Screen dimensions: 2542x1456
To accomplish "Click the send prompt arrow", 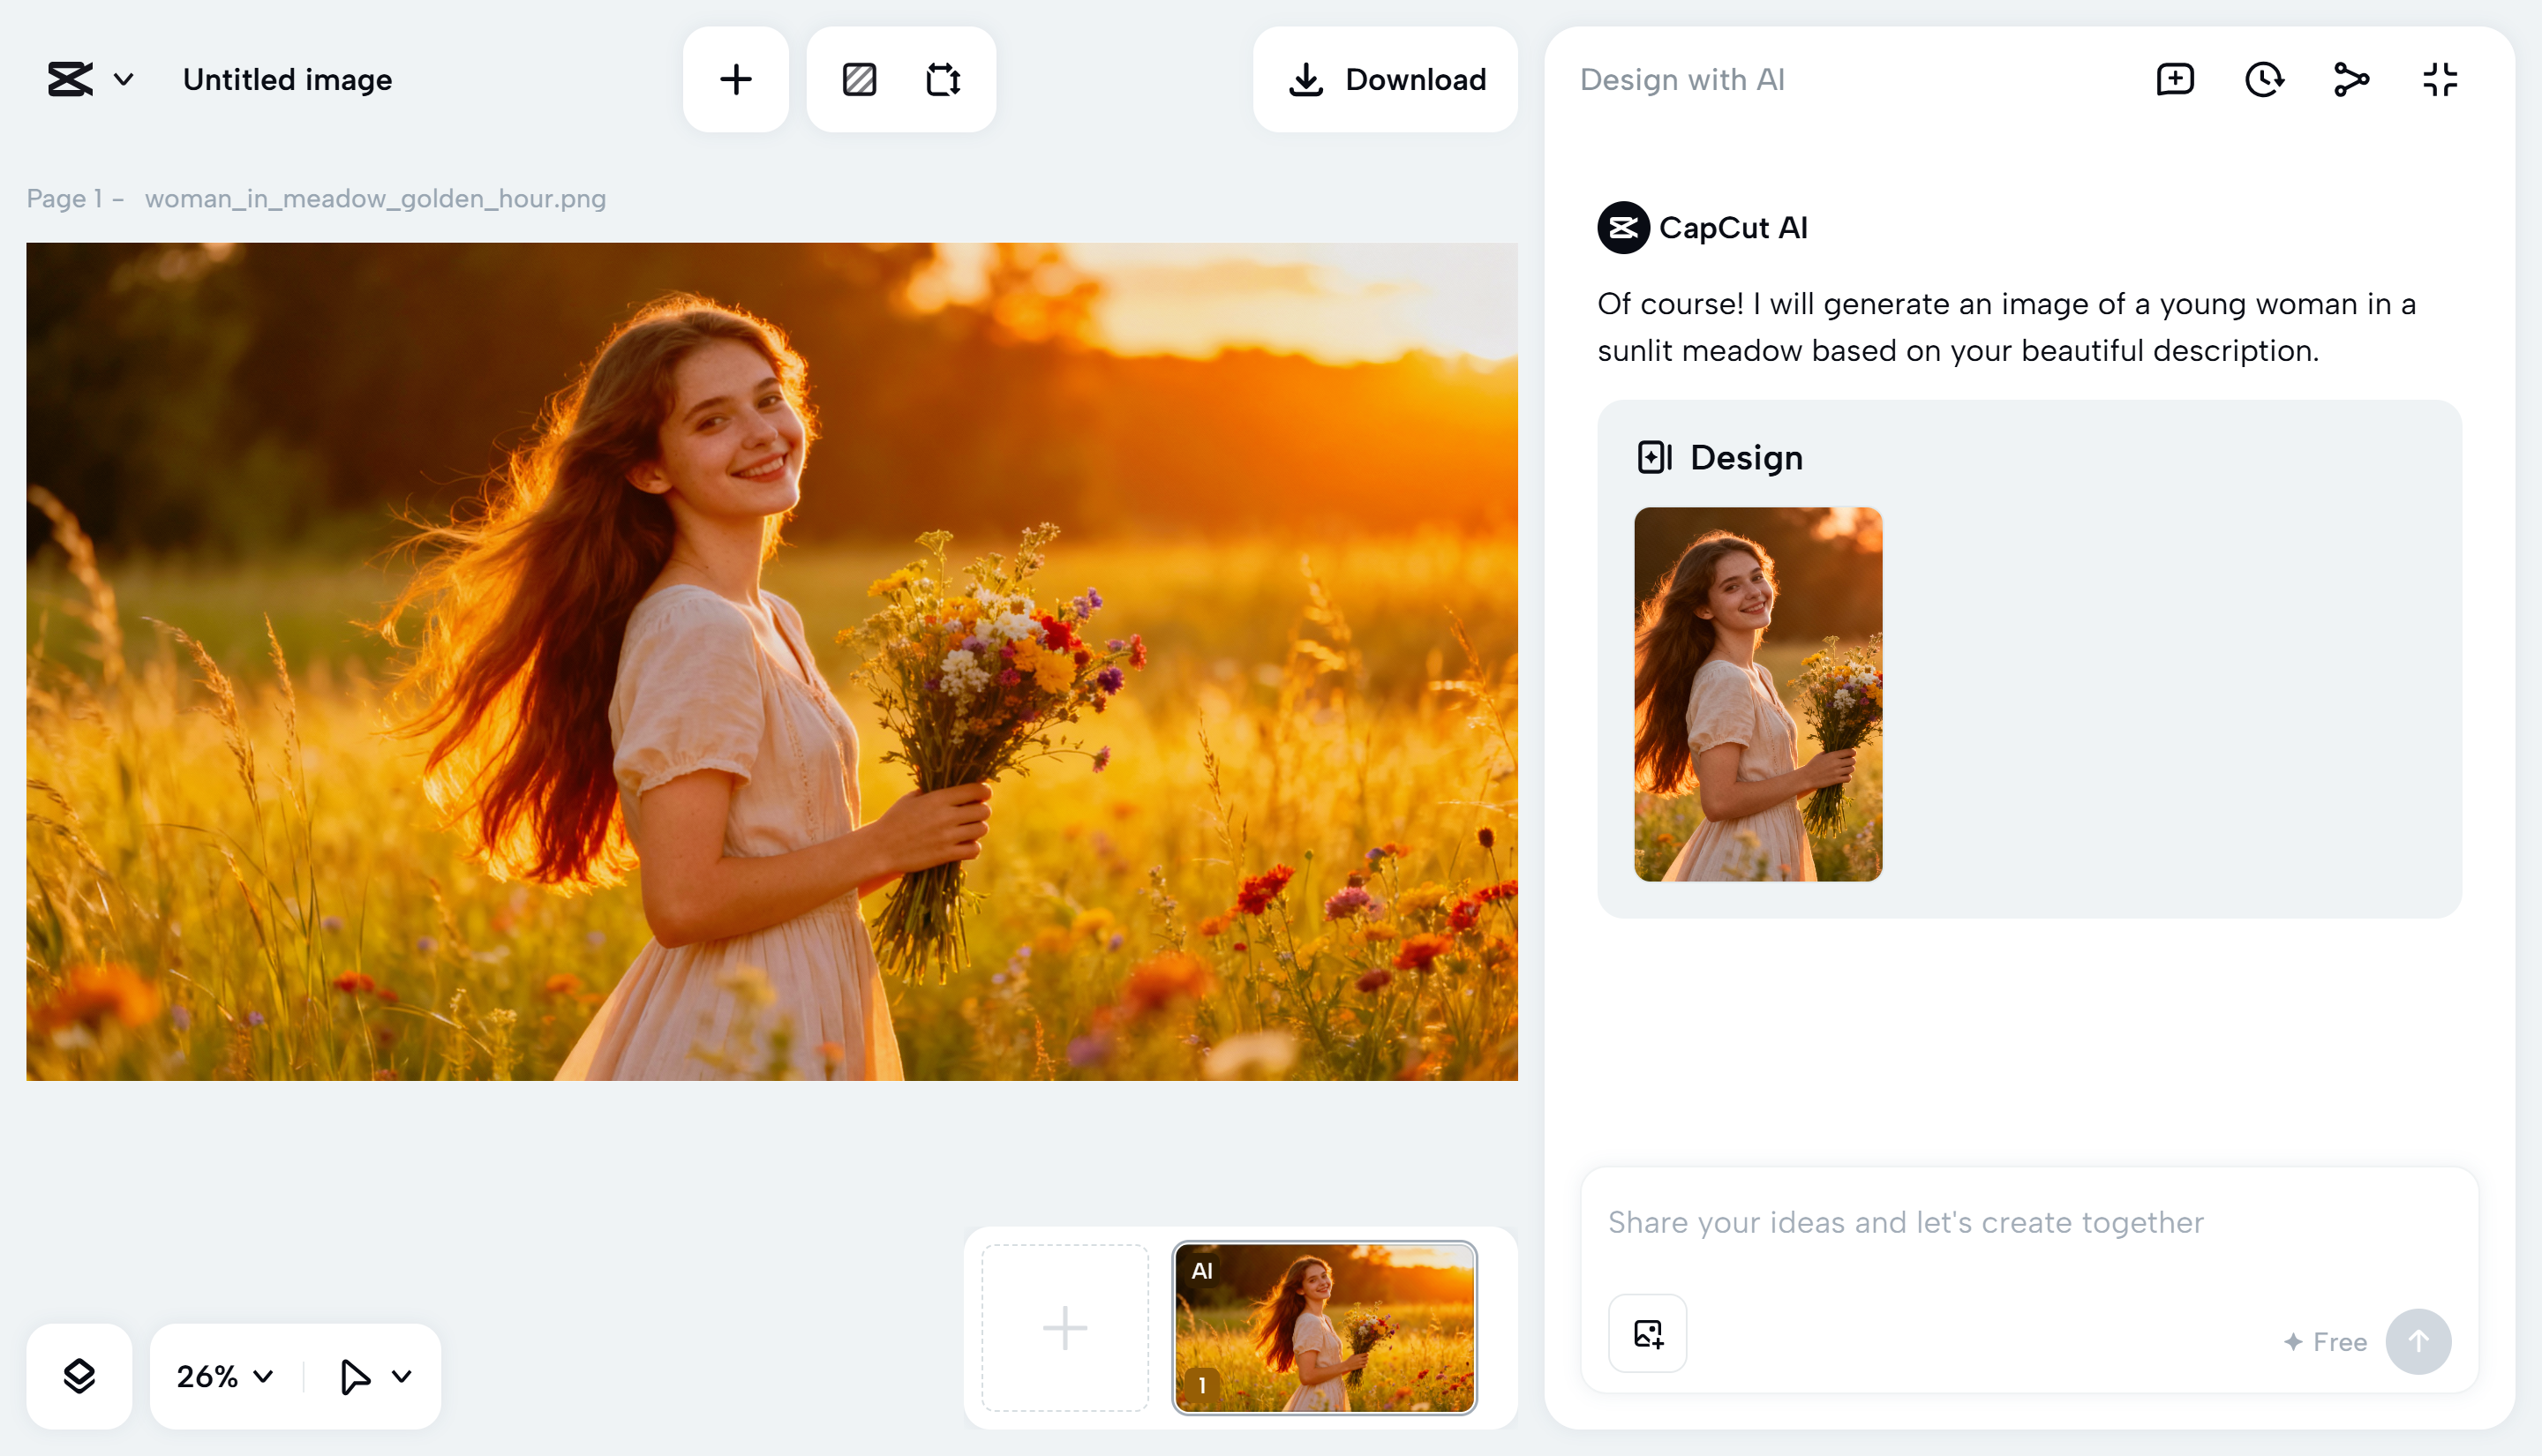I will [x=2418, y=1341].
